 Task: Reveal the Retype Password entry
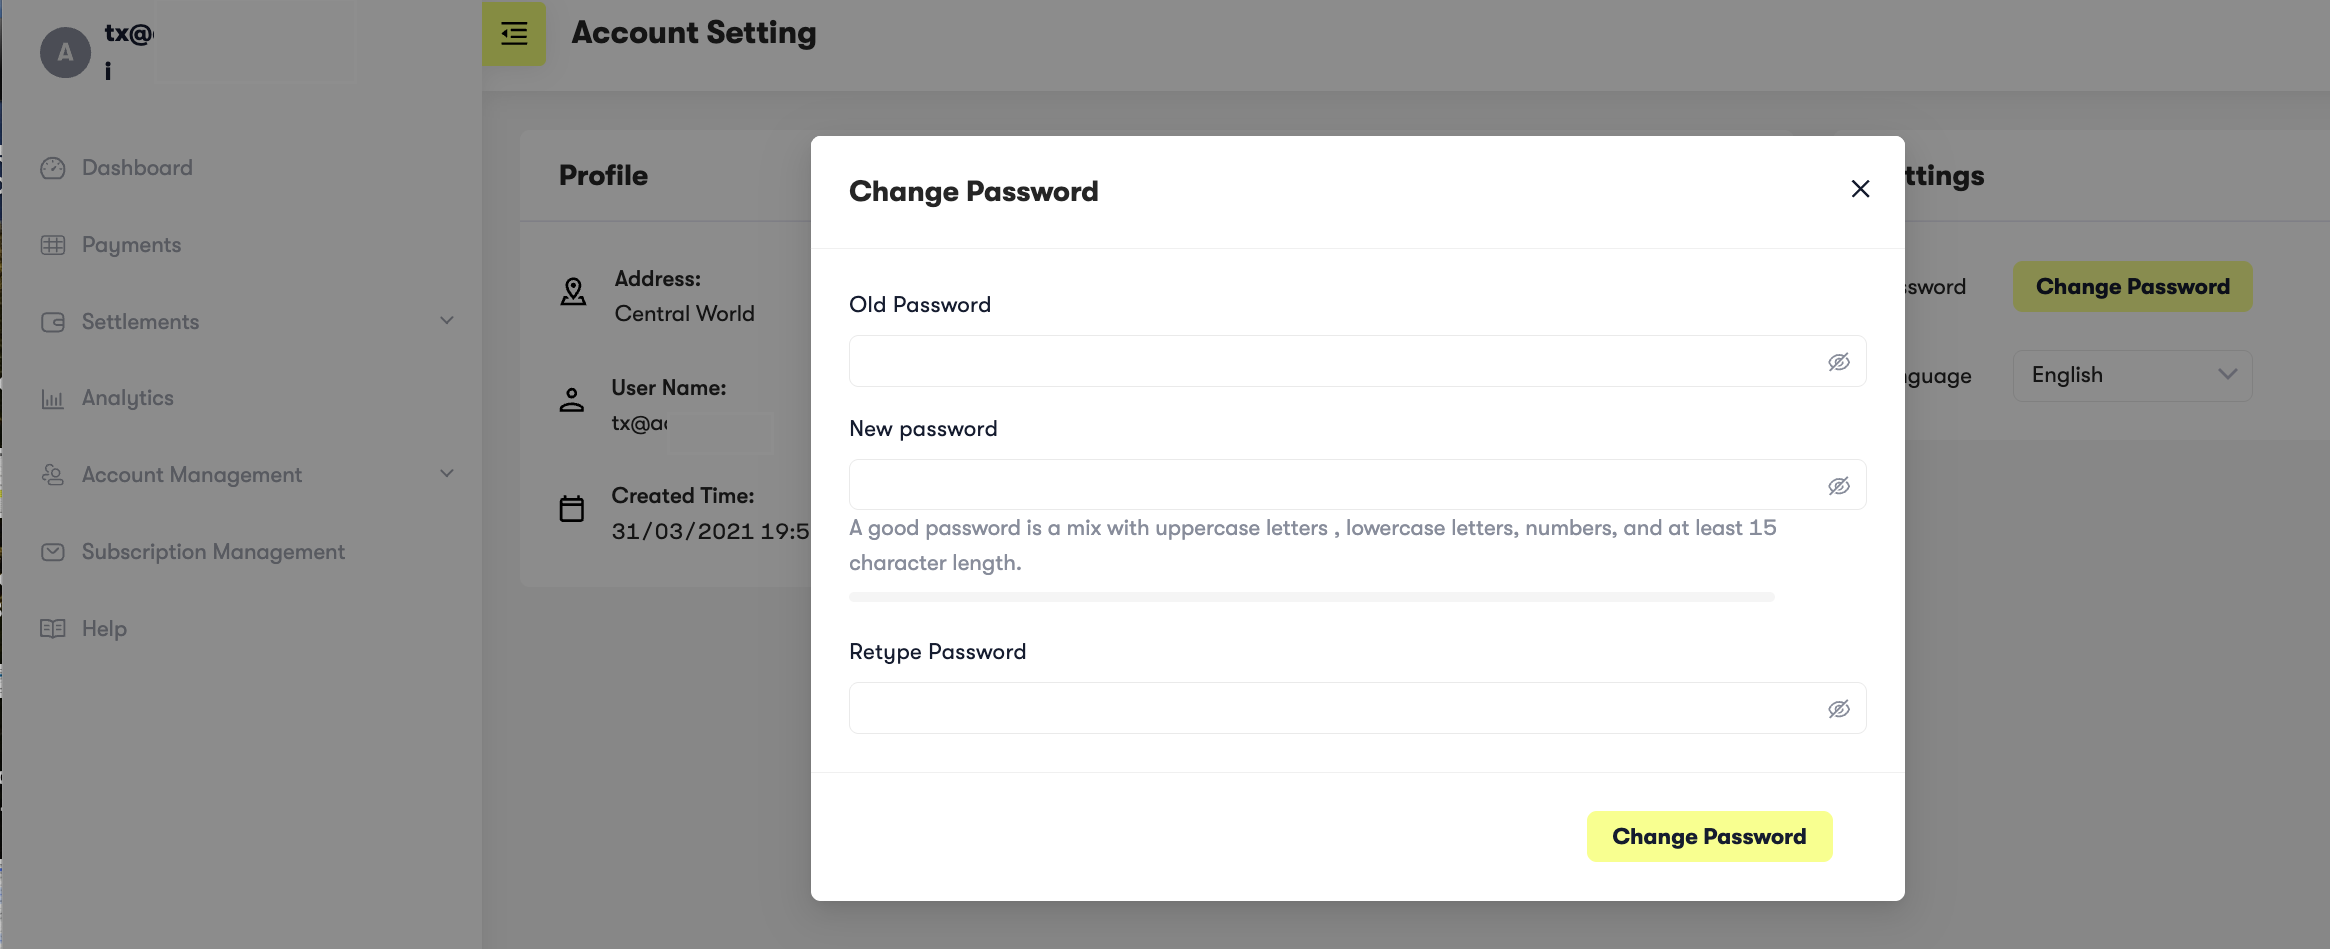click(x=1838, y=709)
